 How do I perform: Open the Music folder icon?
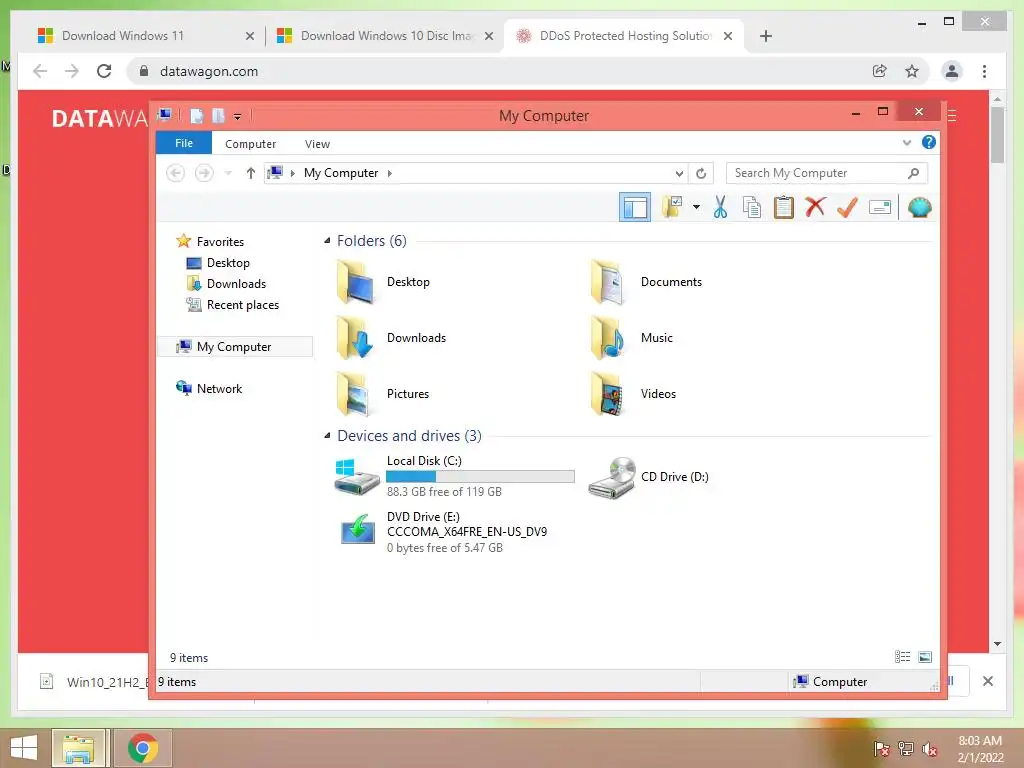pyautogui.click(x=609, y=338)
